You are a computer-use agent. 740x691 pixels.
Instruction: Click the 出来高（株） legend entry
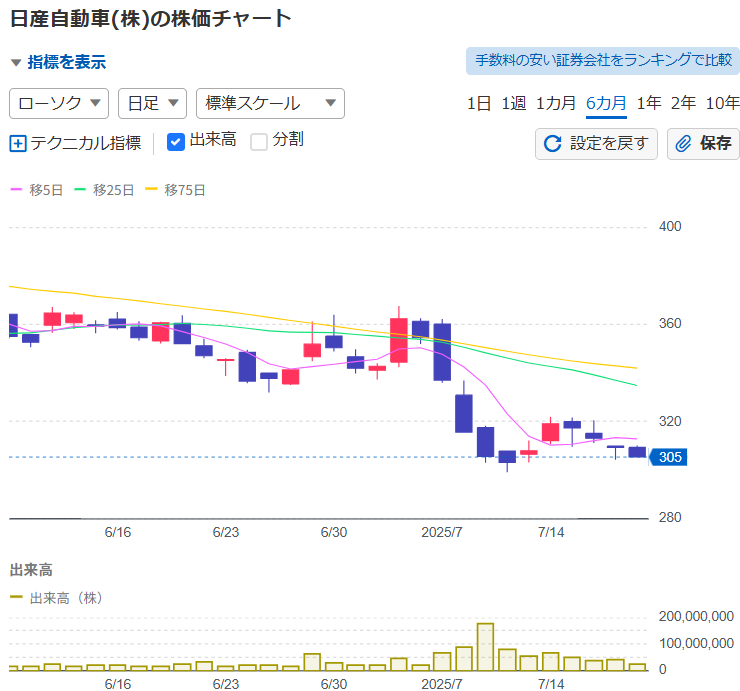tap(56, 598)
